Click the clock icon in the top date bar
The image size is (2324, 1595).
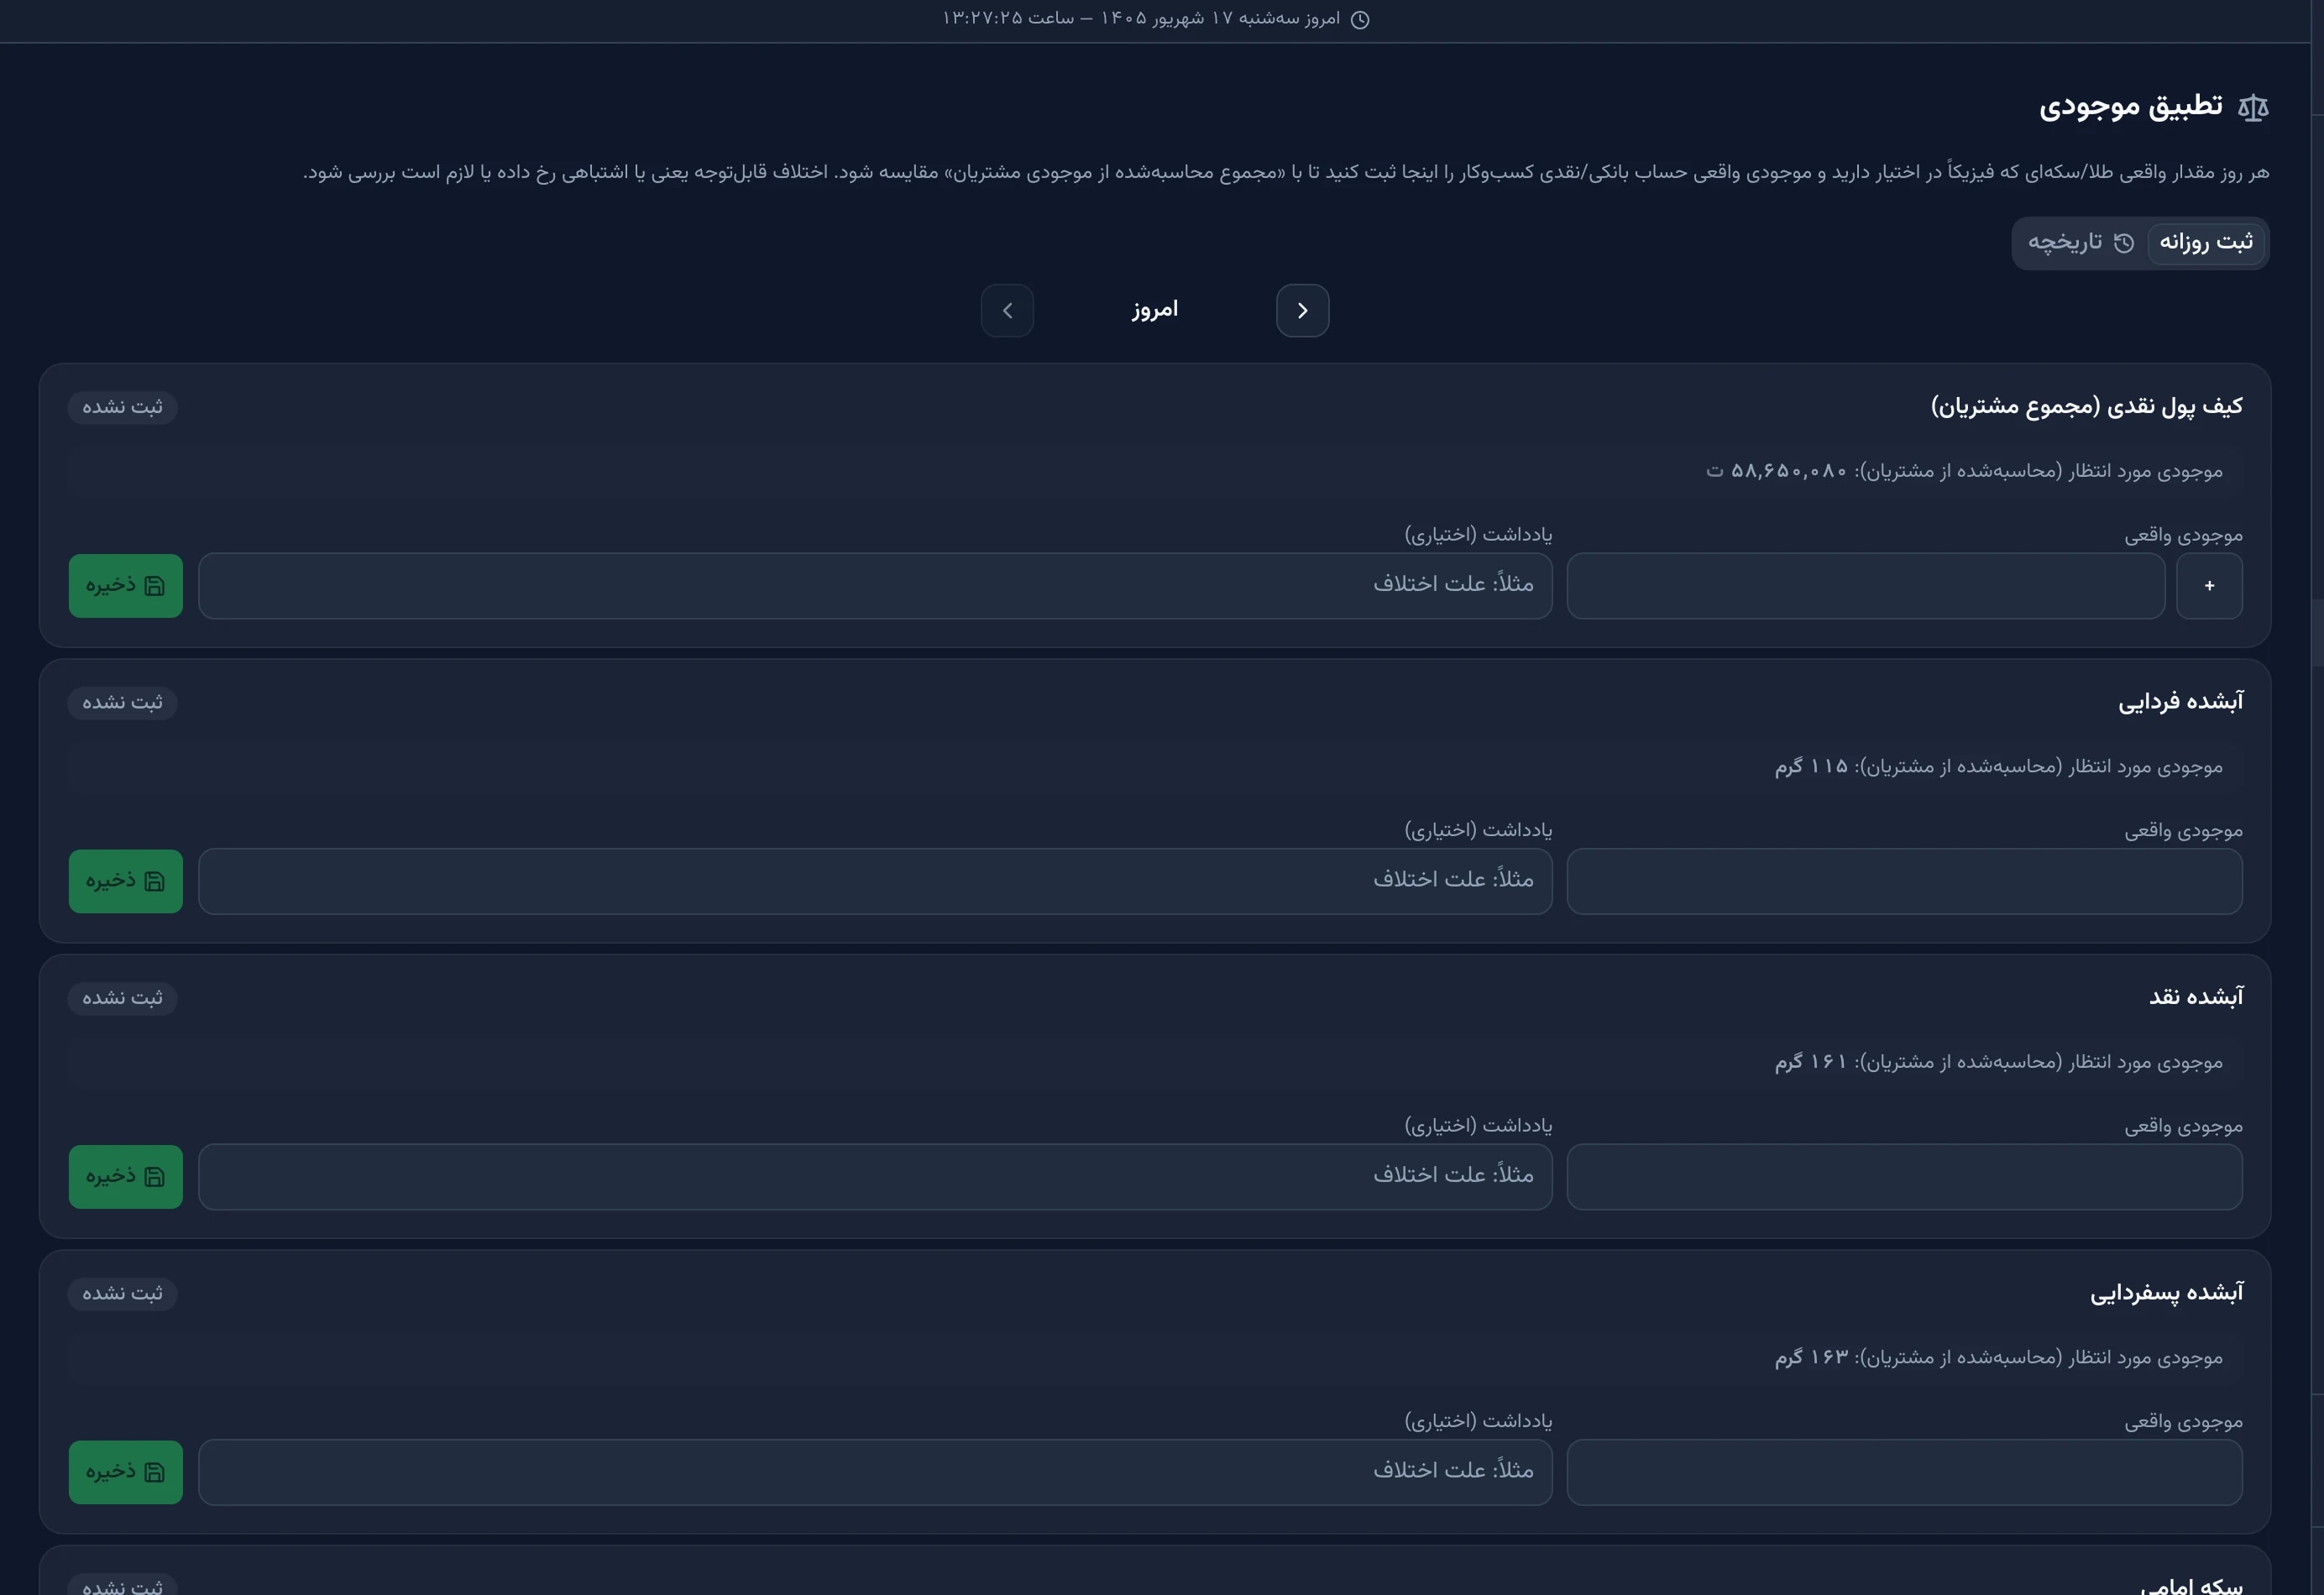(1360, 20)
